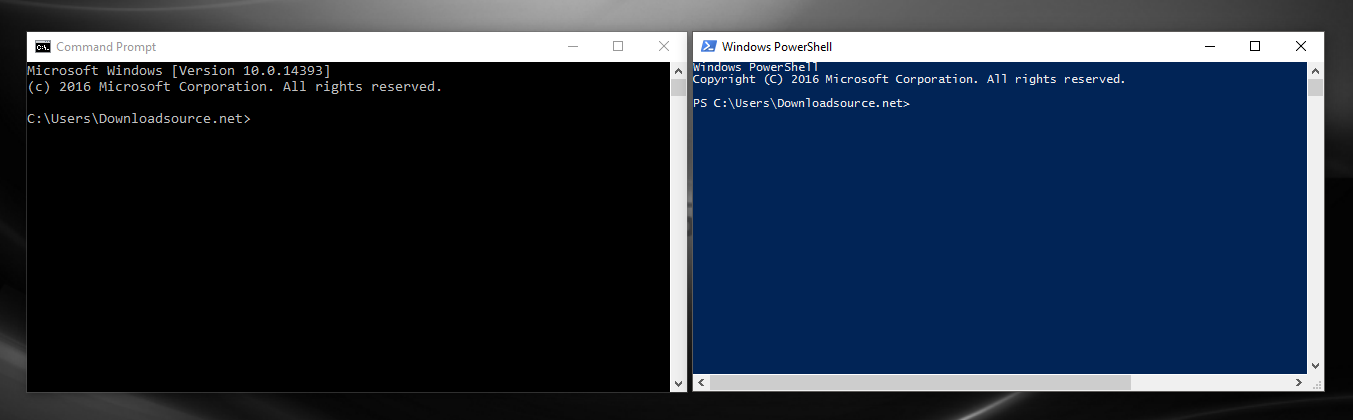Screen dimensions: 1353x420
Task: Maximize the Command Prompt window
Action: [618, 46]
